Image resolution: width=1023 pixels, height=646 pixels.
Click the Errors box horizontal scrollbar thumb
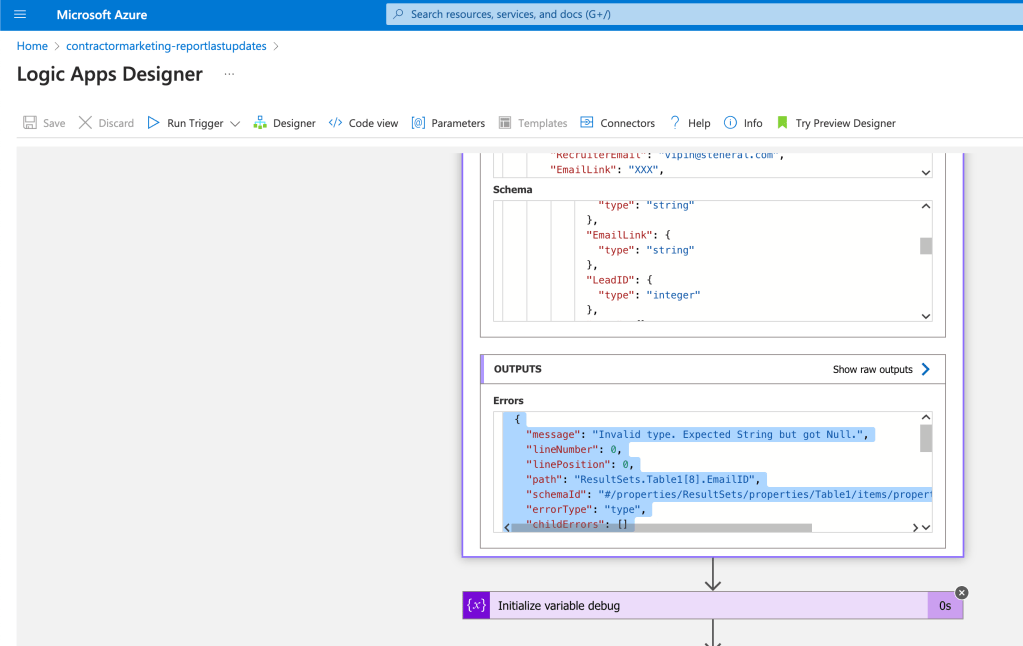coord(662,528)
